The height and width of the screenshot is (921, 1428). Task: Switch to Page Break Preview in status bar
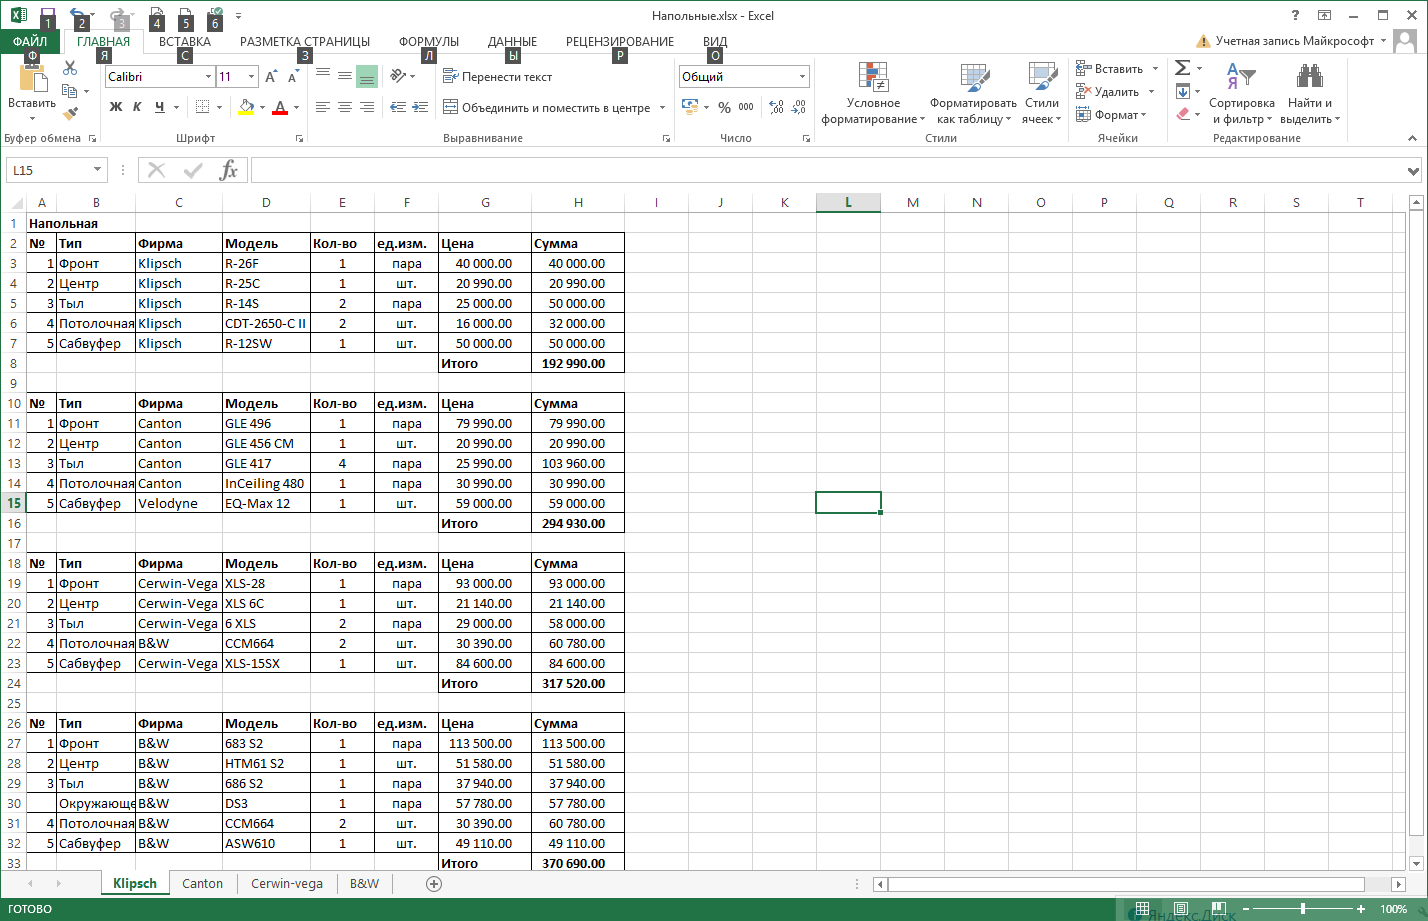1217,909
